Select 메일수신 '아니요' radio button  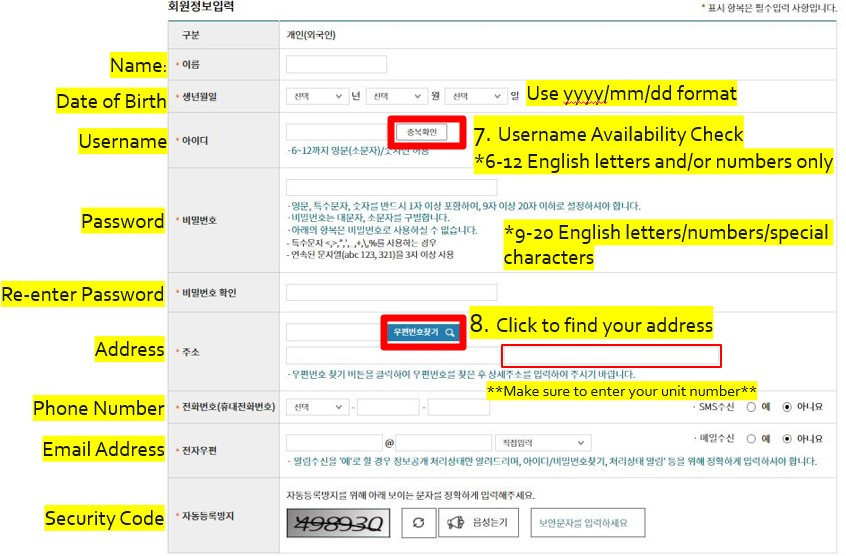[x=787, y=438]
